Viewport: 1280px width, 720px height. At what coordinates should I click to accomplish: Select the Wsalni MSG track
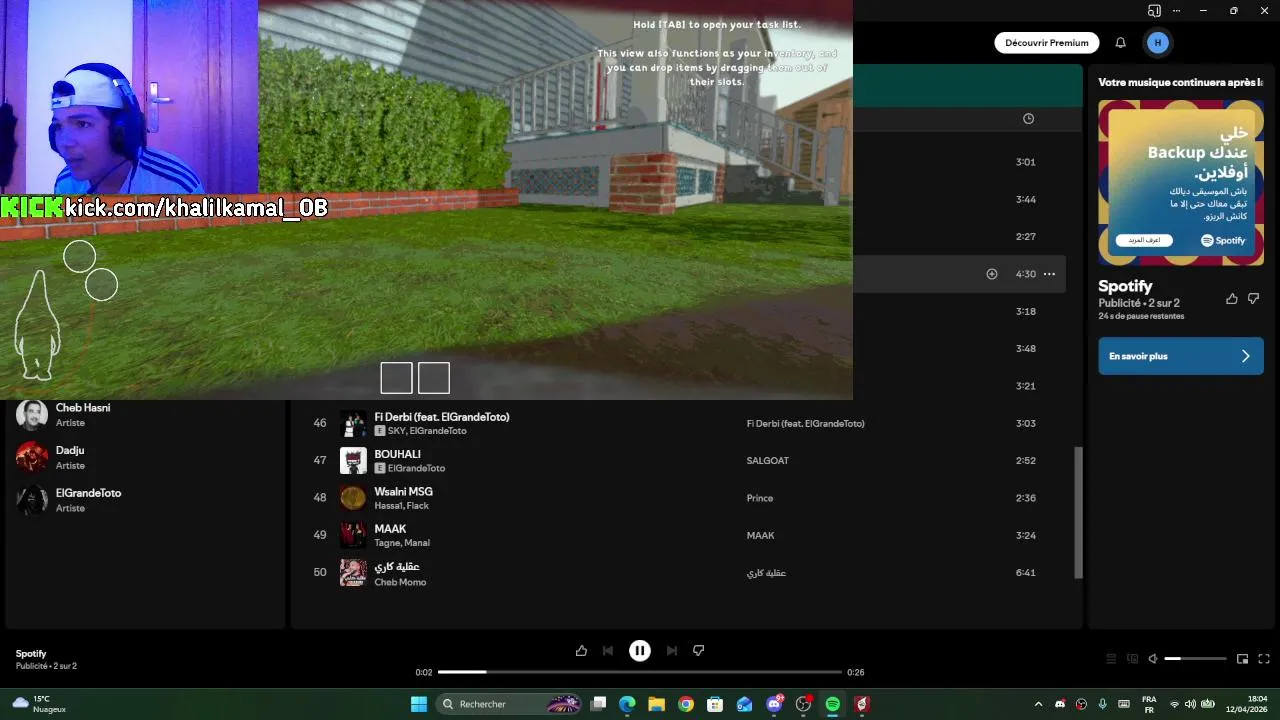pos(403,492)
